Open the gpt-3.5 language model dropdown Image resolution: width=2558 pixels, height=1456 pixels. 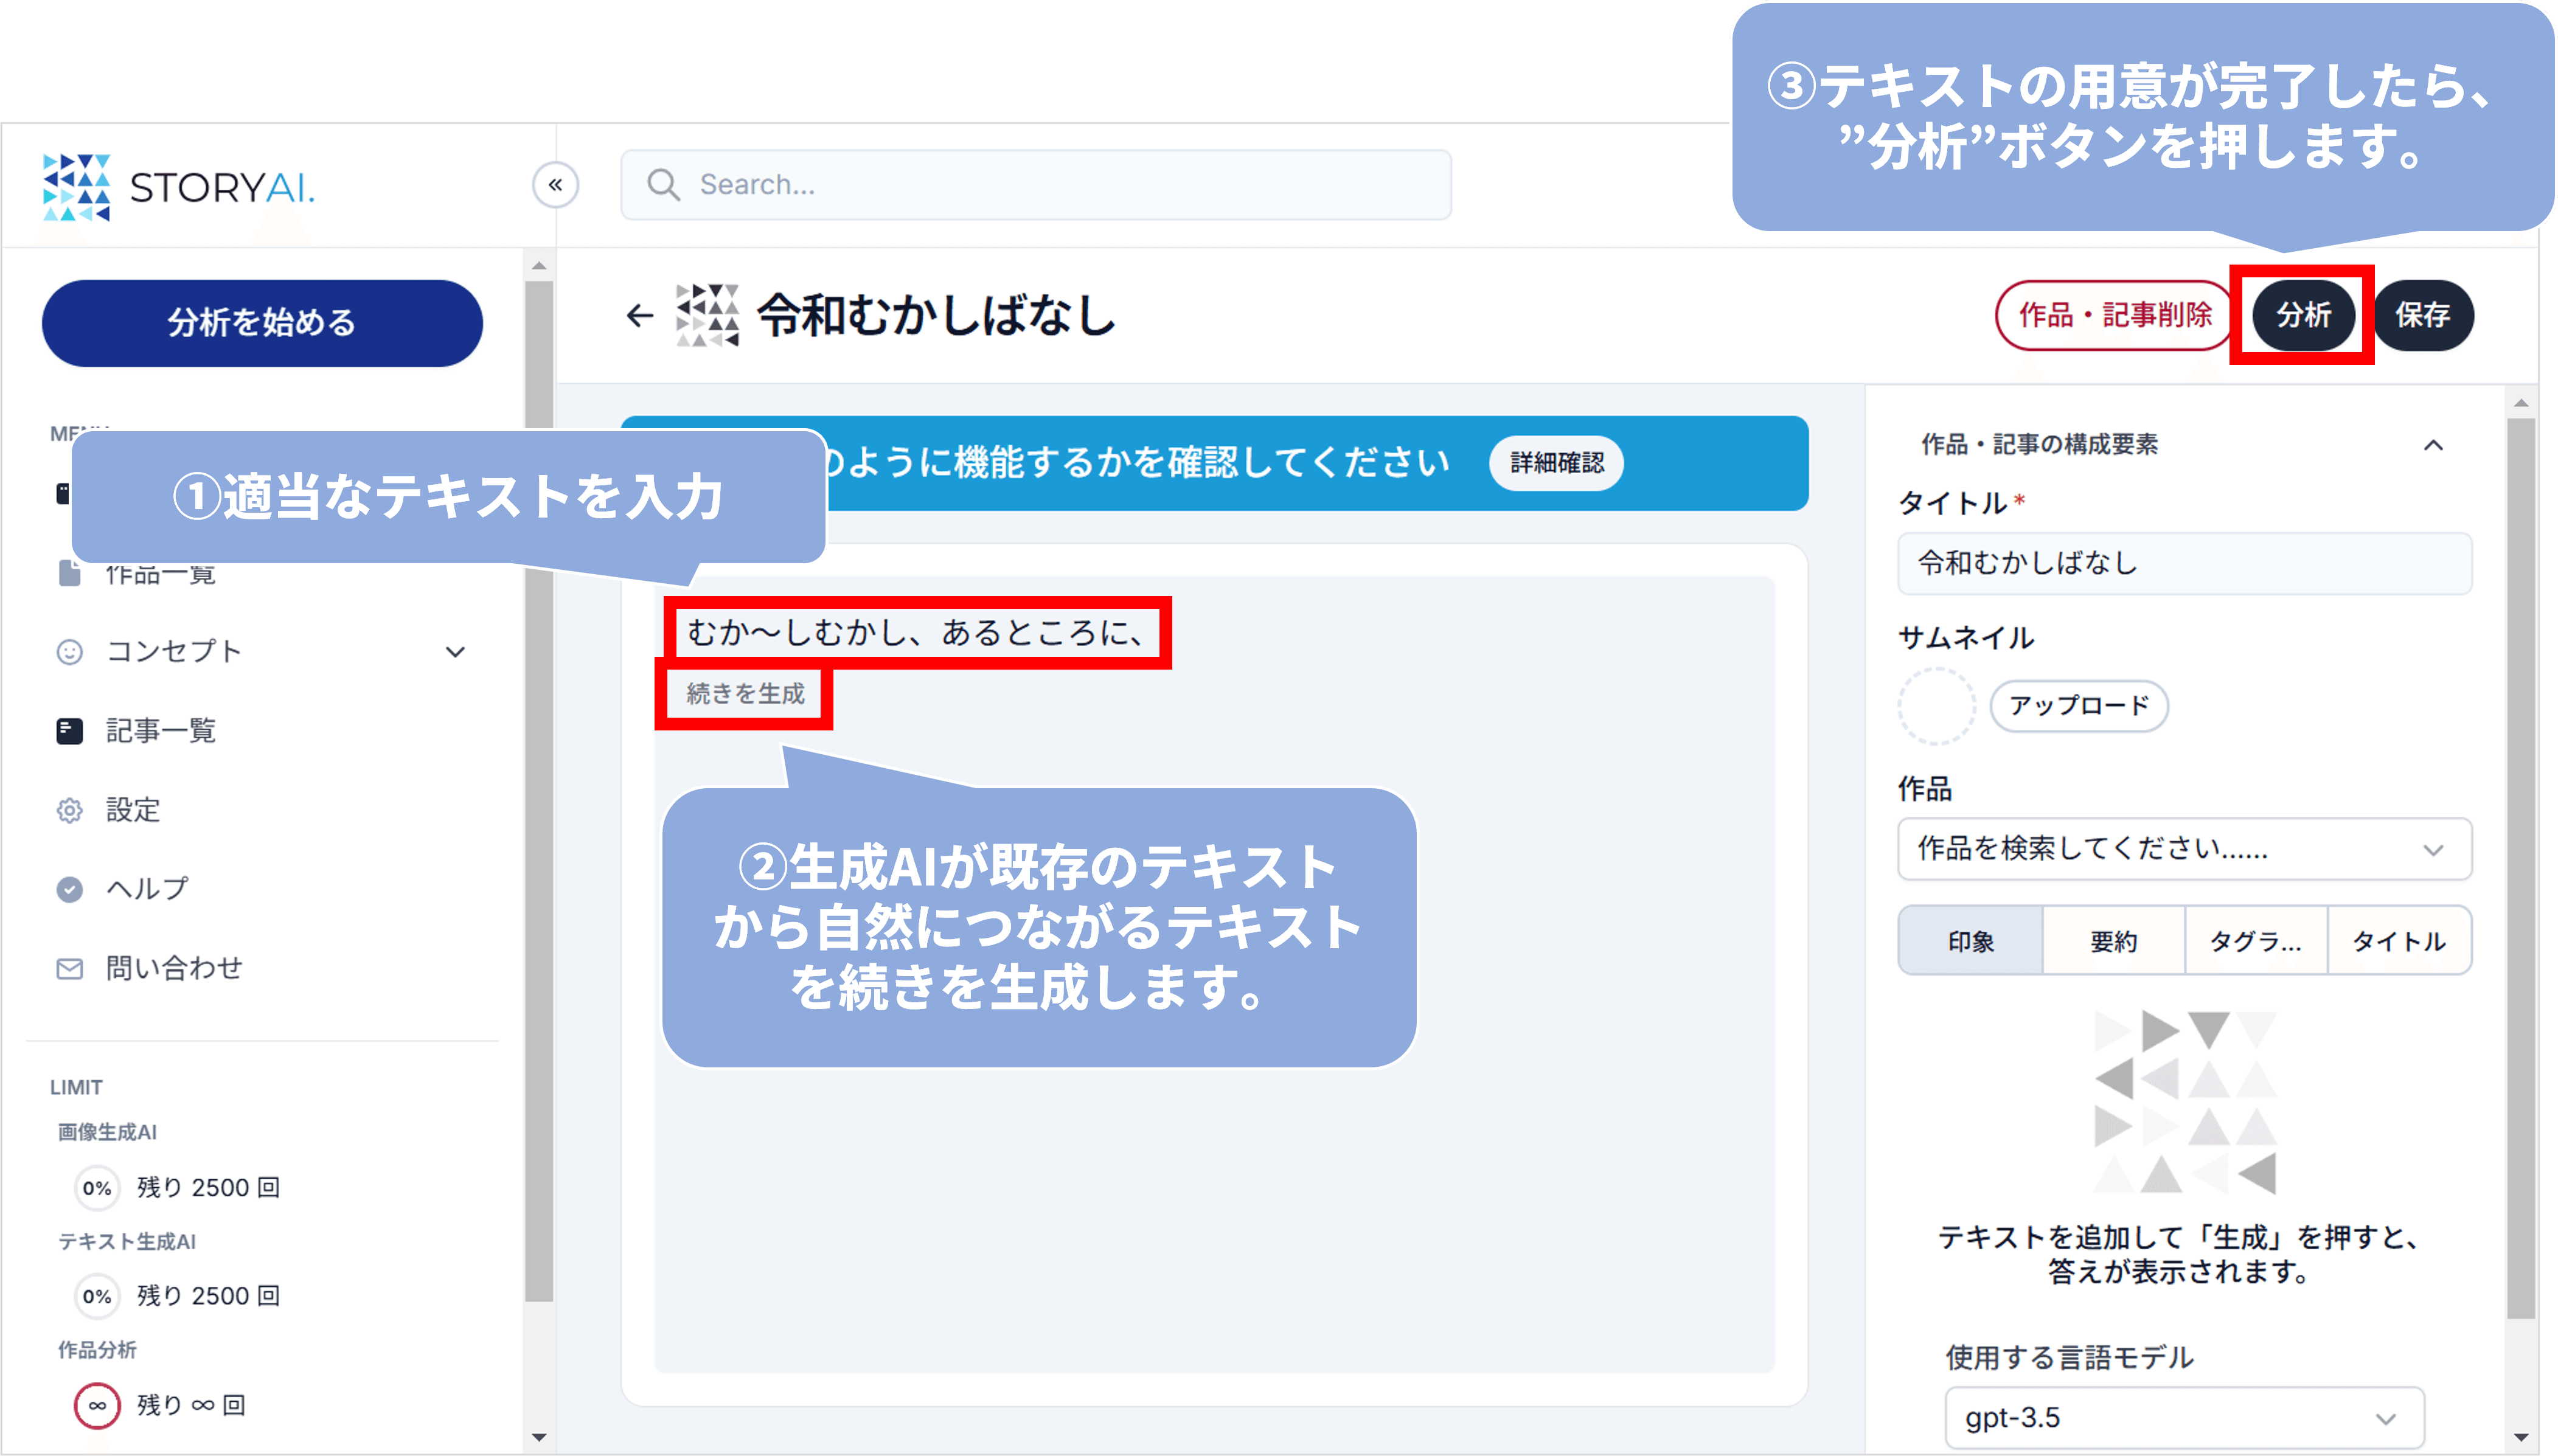pos(2185,1418)
